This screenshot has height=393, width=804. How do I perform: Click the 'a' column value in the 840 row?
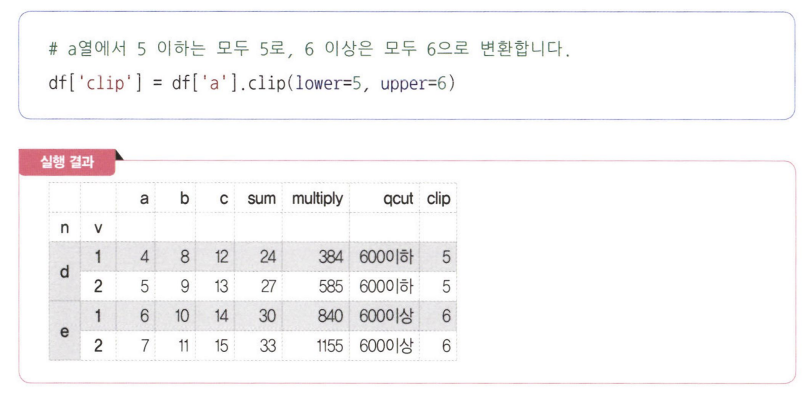pyautogui.click(x=136, y=316)
